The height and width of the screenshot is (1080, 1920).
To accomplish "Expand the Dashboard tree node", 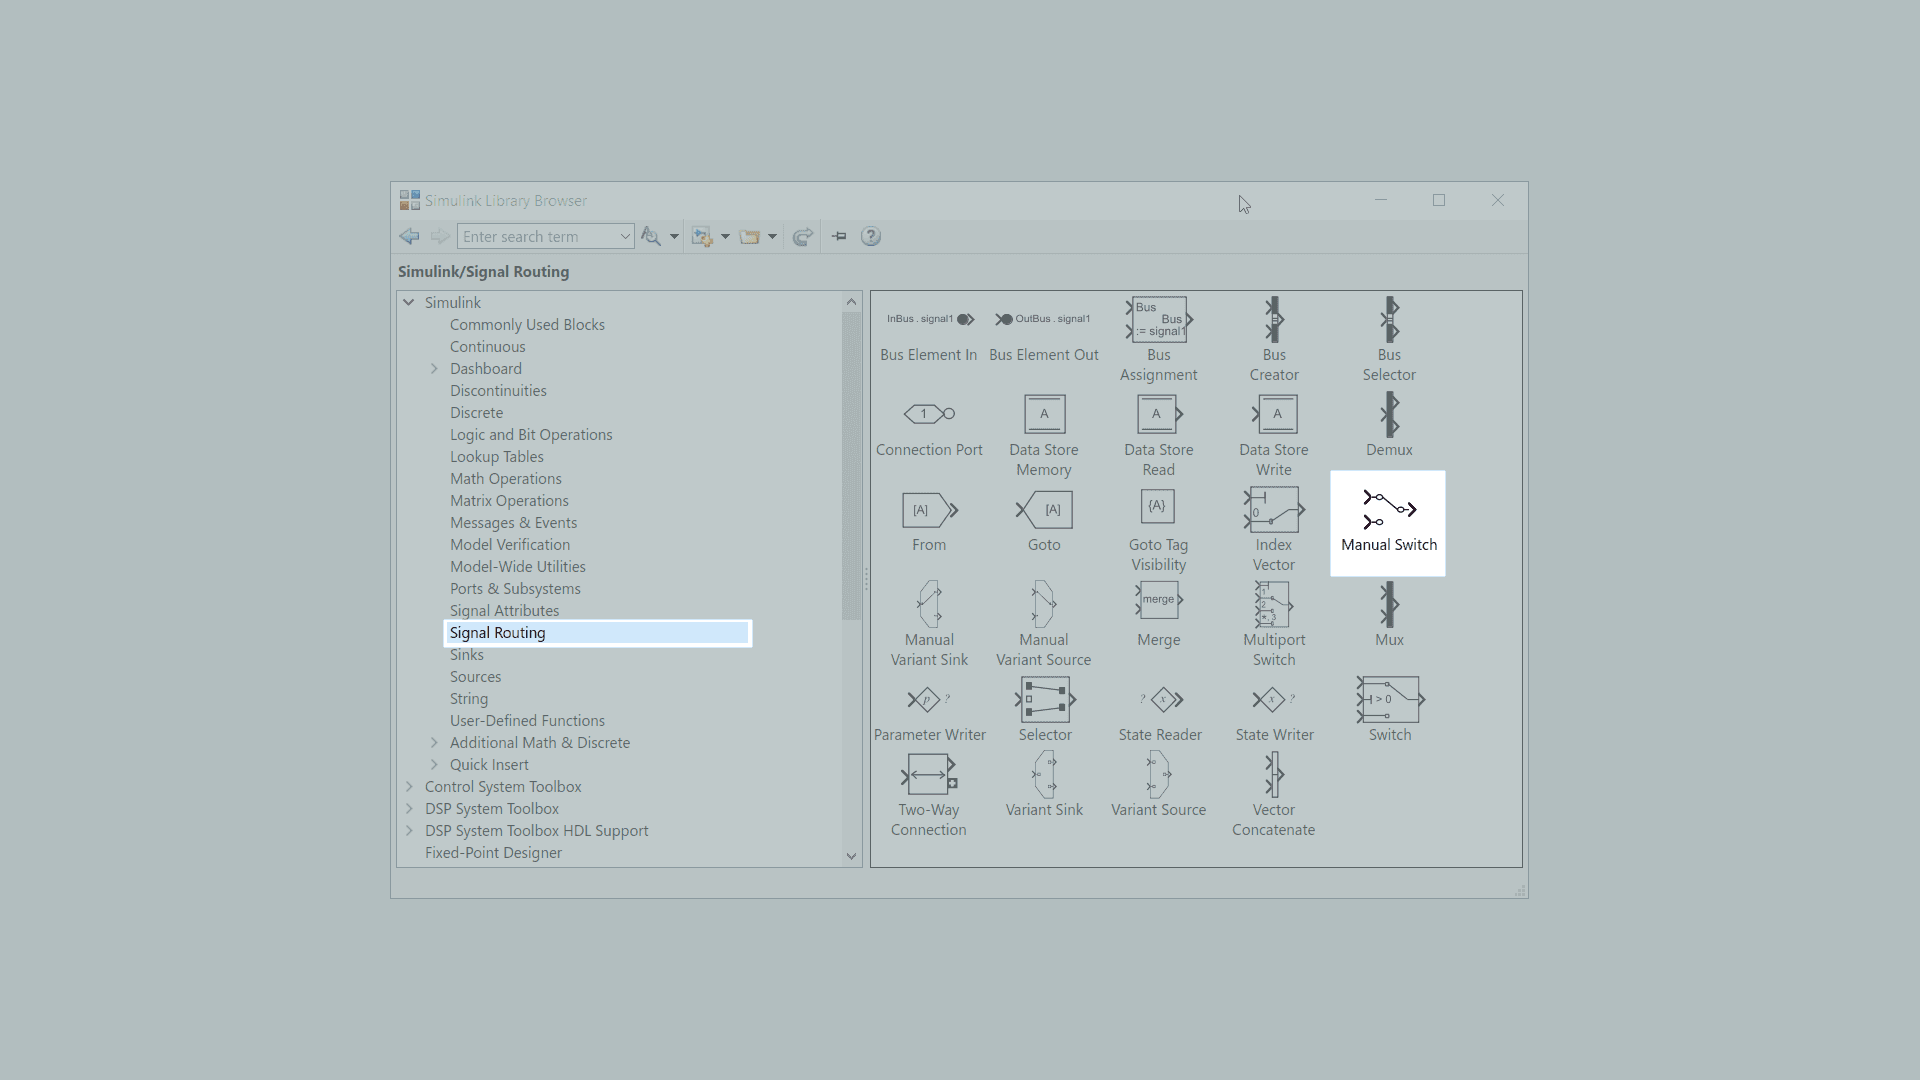I will point(434,369).
